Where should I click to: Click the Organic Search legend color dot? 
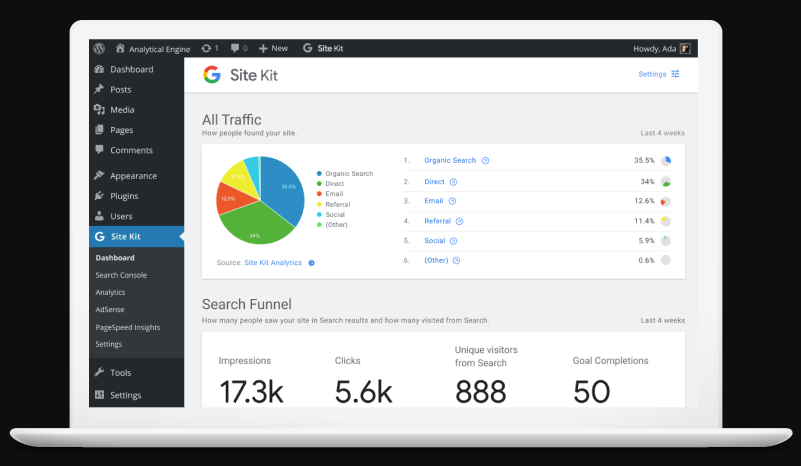[x=319, y=174]
